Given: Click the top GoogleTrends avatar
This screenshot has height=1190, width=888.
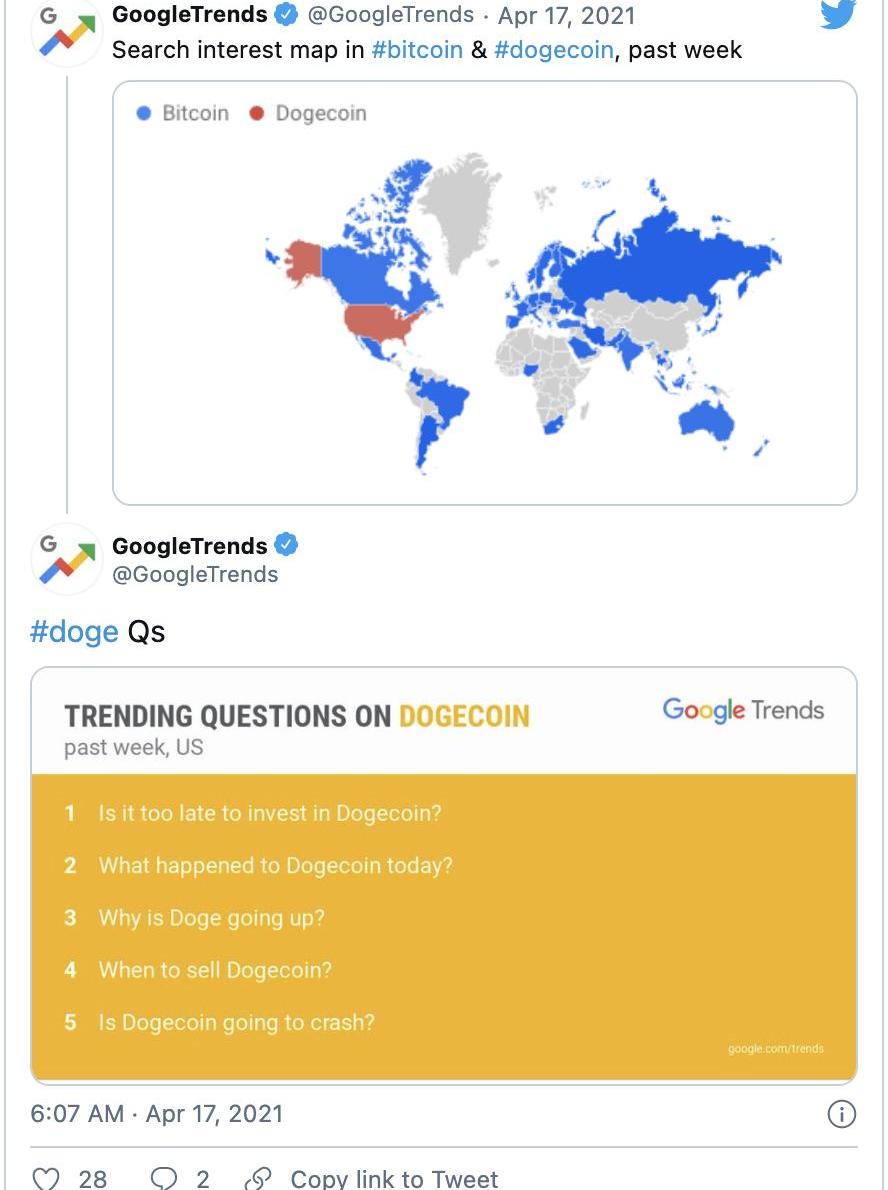Looking at the screenshot, I should 67,34.
